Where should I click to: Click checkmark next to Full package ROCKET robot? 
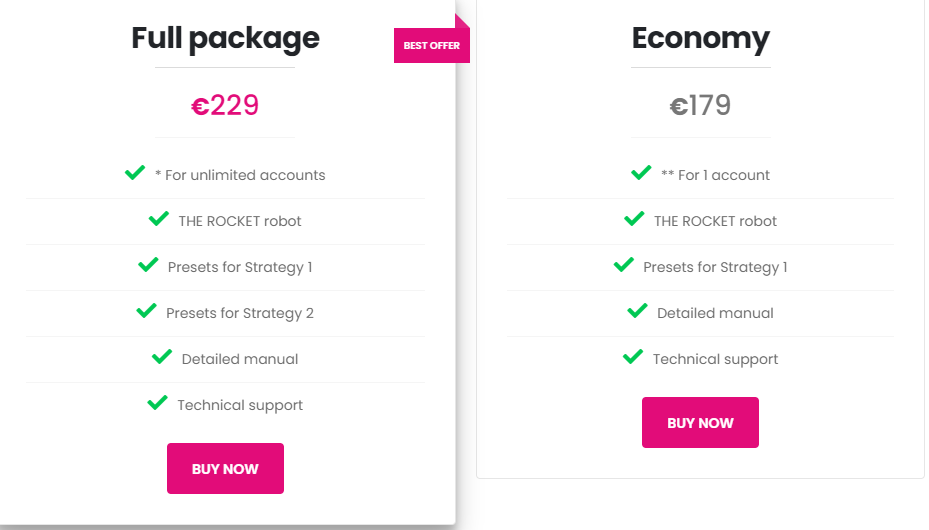pyautogui.click(x=158, y=219)
